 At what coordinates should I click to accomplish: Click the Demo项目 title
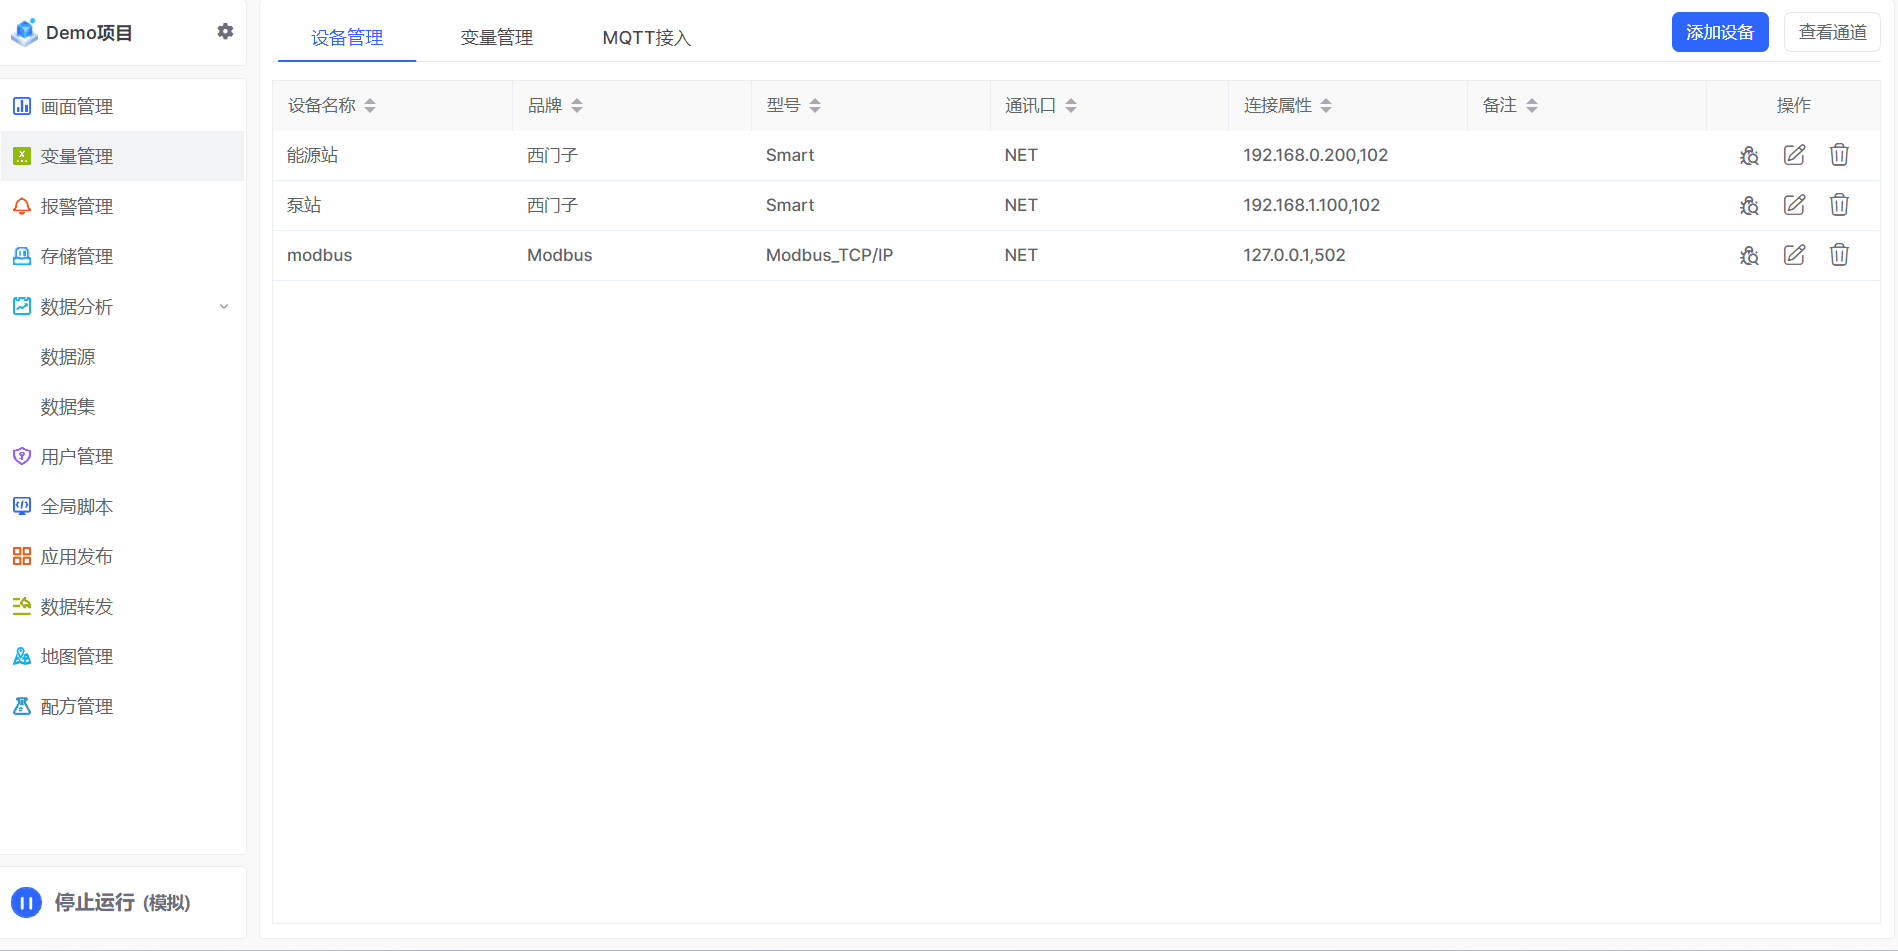89,33
